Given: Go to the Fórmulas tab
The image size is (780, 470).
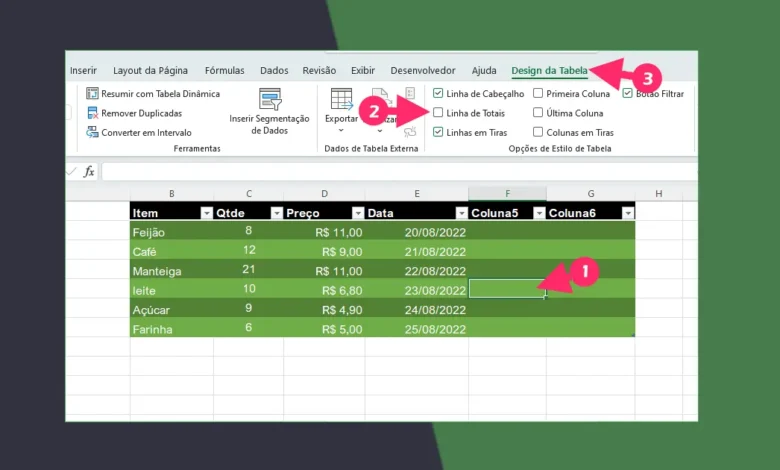Looking at the screenshot, I should (224, 71).
